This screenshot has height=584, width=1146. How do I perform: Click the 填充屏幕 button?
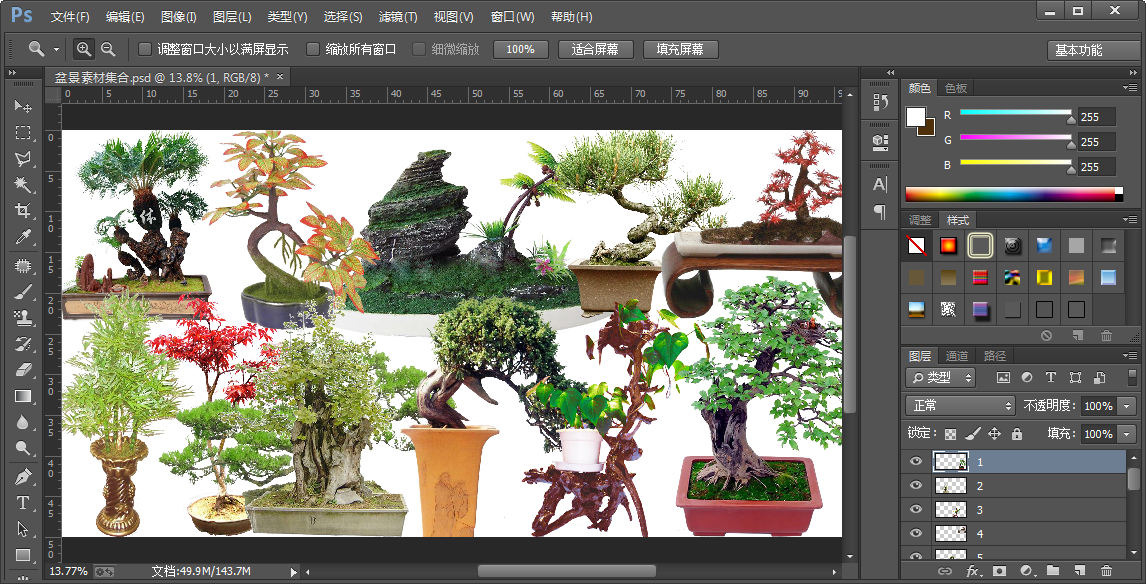pos(680,49)
